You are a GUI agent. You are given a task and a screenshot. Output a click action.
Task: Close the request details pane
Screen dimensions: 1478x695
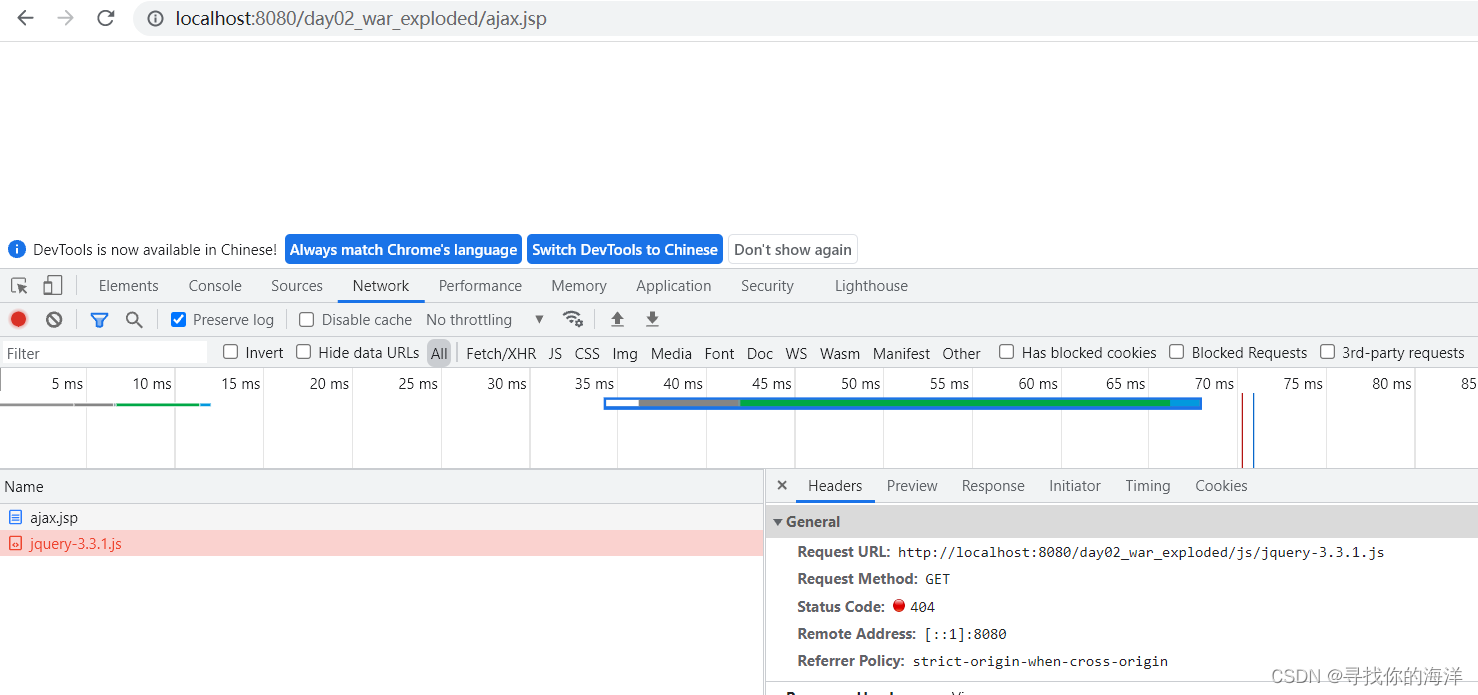(782, 485)
